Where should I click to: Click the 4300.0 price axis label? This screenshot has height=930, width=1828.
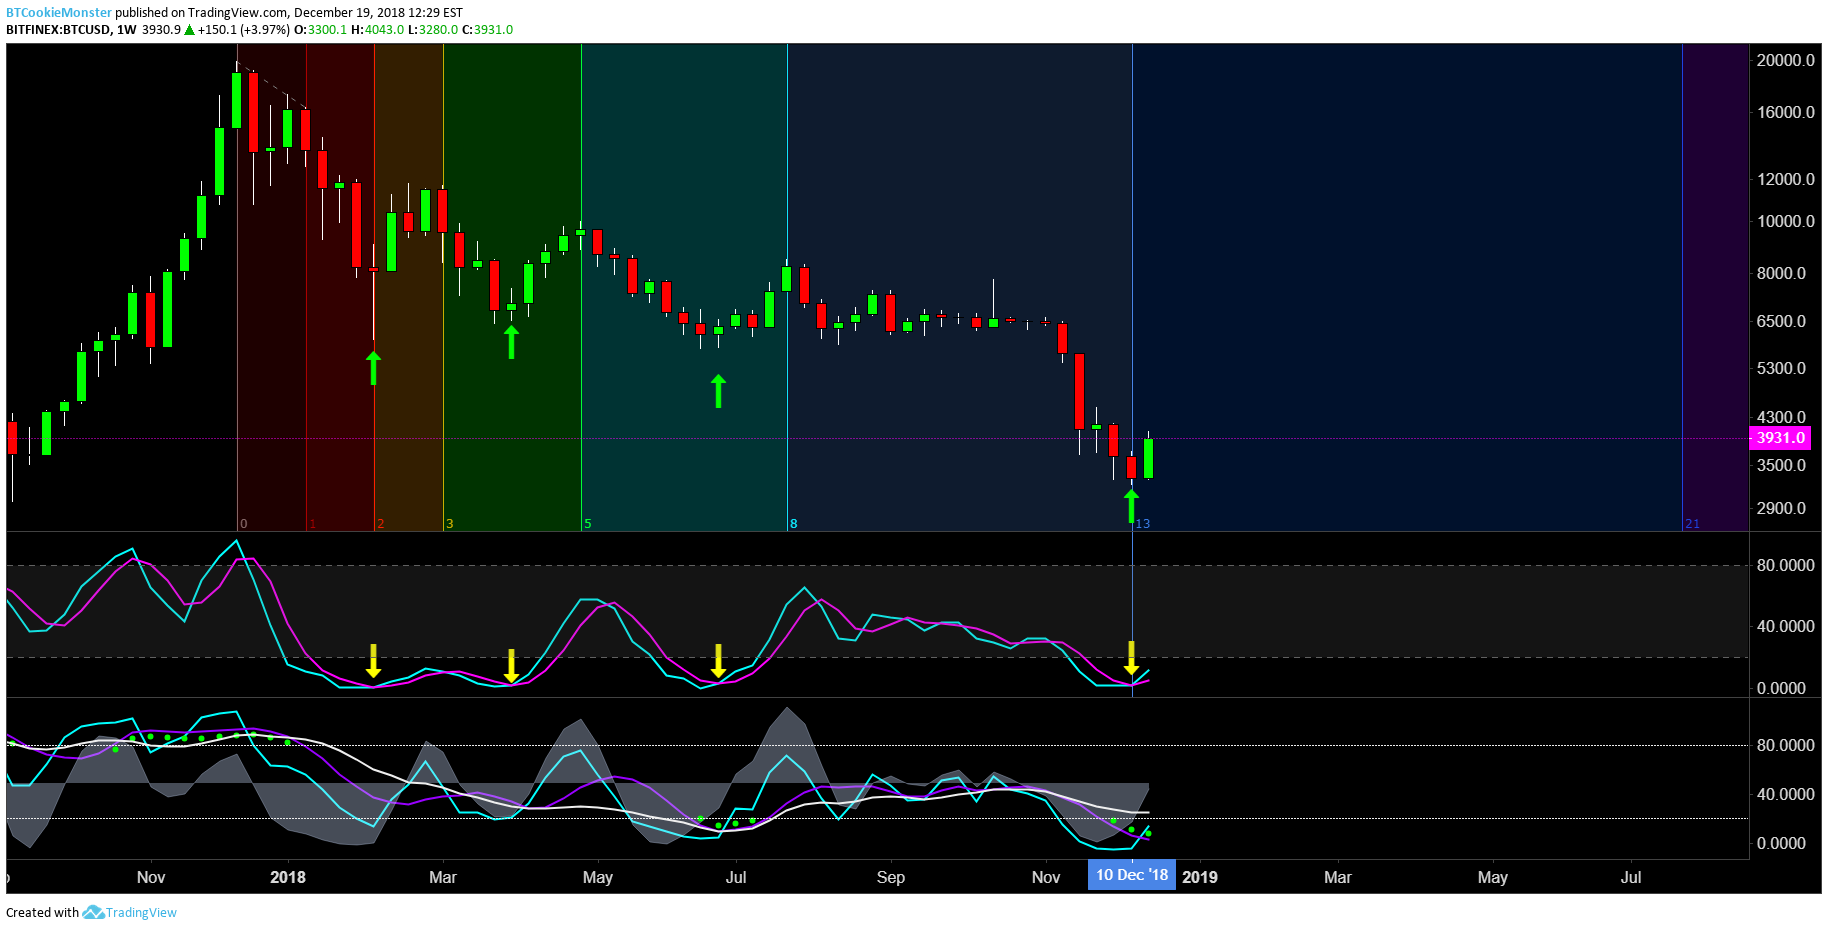1781,417
